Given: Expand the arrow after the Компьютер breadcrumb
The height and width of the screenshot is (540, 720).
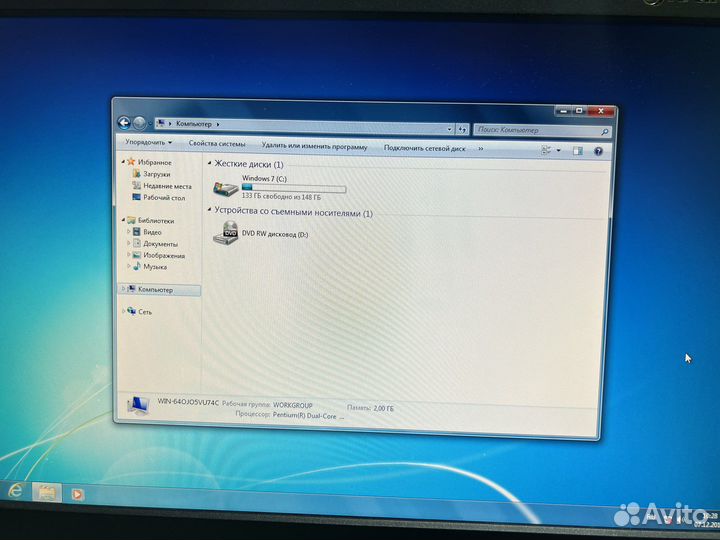Looking at the screenshot, I should [x=218, y=124].
